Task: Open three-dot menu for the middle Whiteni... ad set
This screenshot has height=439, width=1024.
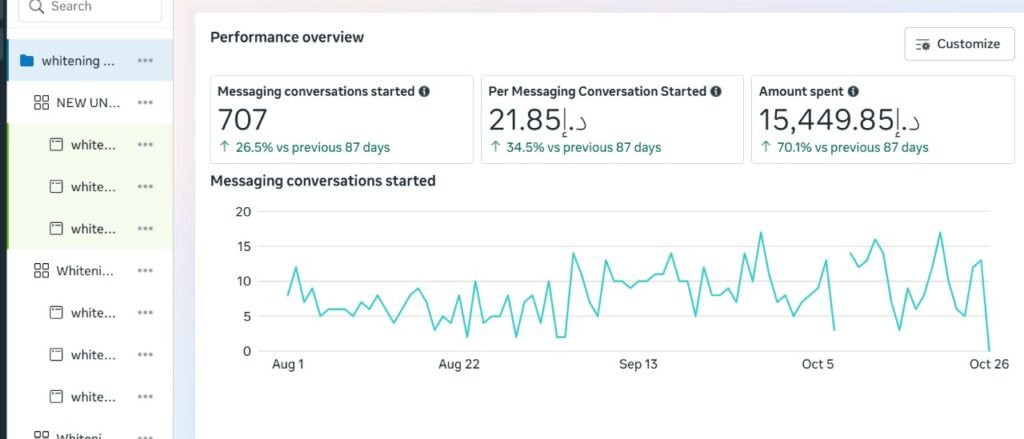Action: tap(145, 271)
